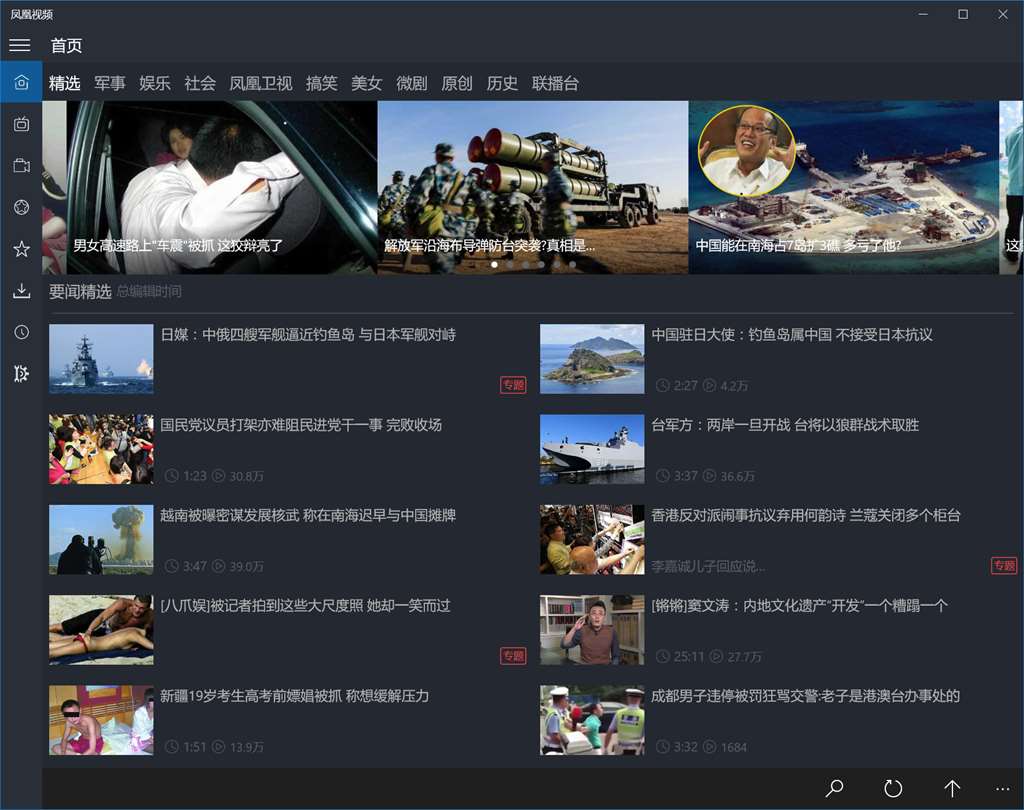This screenshot has height=810, width=1024.
Task: Open headline 新疆19岁考生高考前
Action: (295, 696)
